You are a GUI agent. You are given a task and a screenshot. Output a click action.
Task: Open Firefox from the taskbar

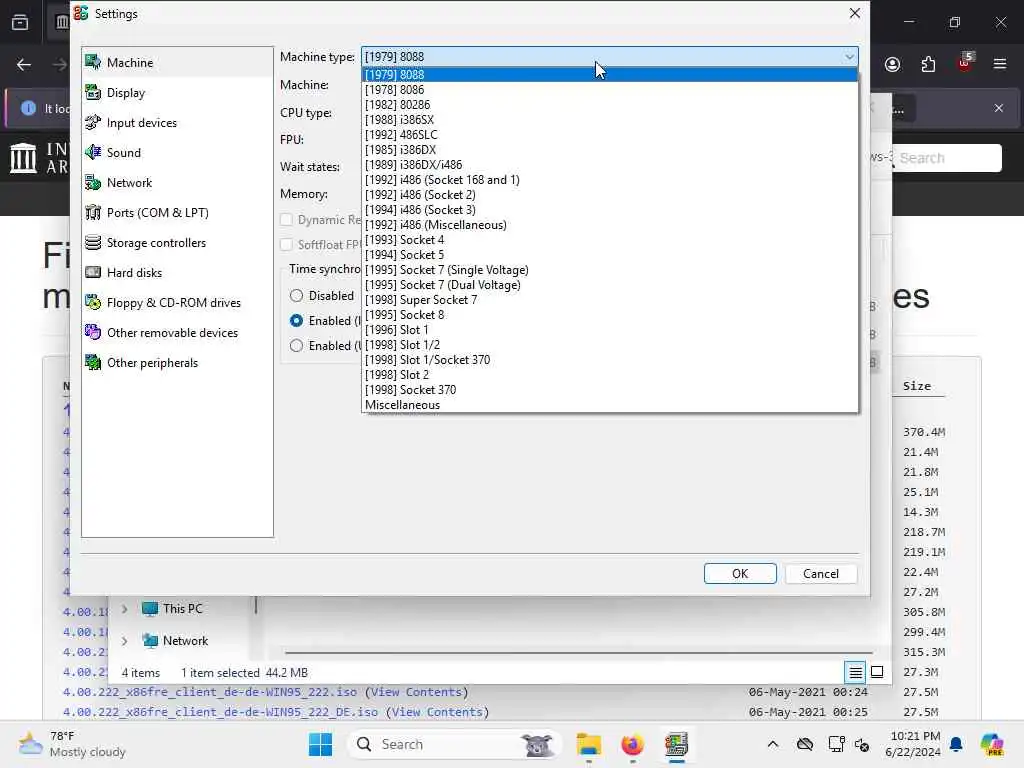click(x=632, y=744)
